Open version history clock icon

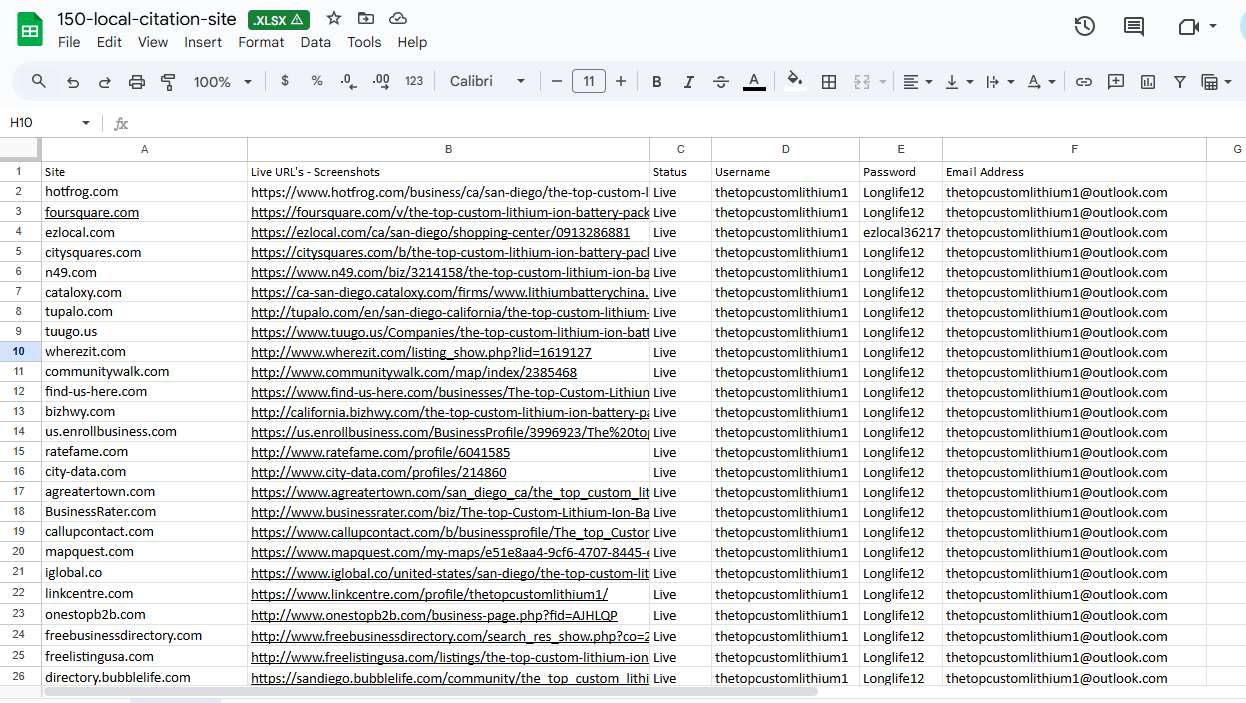1084,27
